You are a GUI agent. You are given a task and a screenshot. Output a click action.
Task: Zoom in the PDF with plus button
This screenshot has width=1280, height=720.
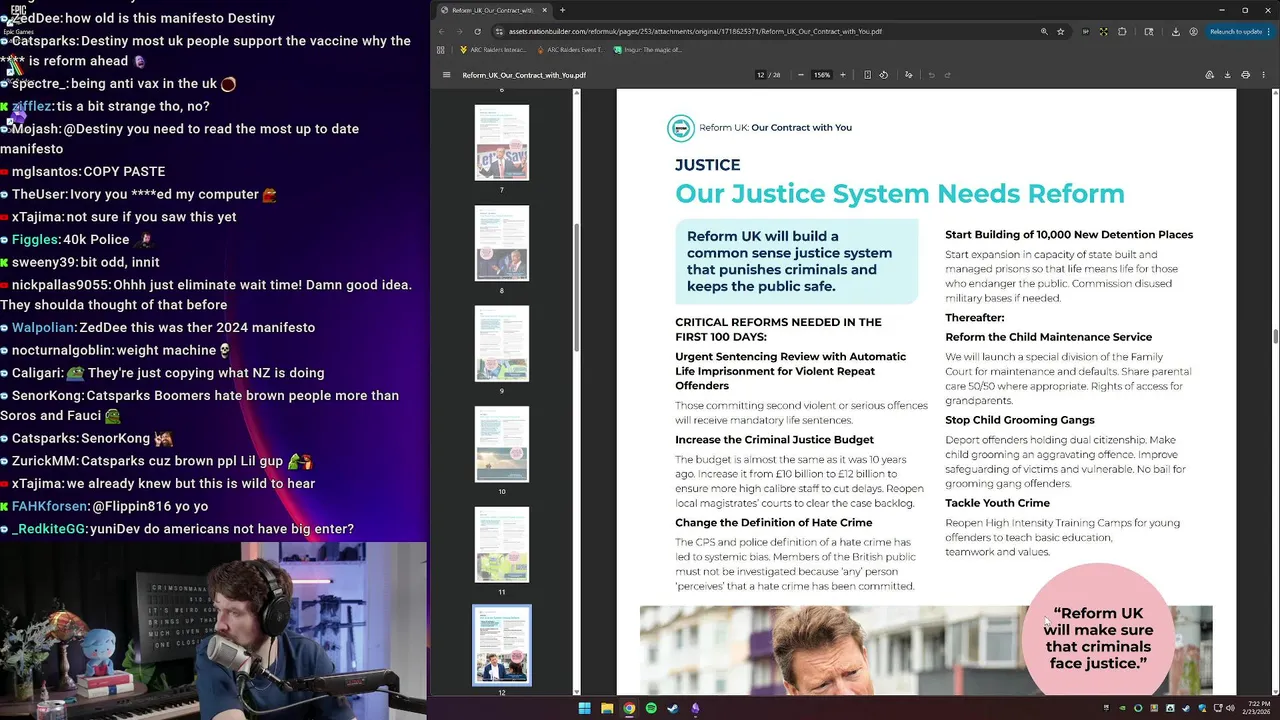[x=843, y=75]
